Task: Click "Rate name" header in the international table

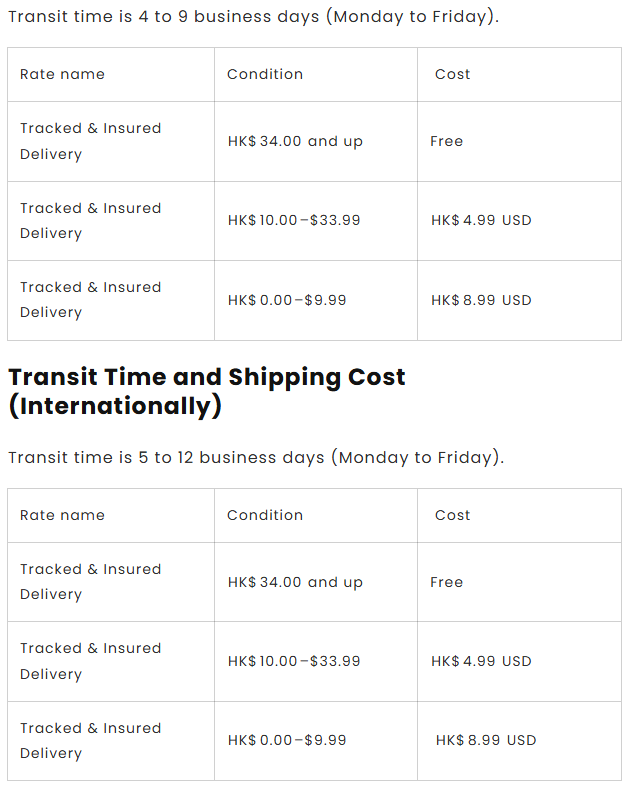Action: pyautogui.click(x=62, y=515)
